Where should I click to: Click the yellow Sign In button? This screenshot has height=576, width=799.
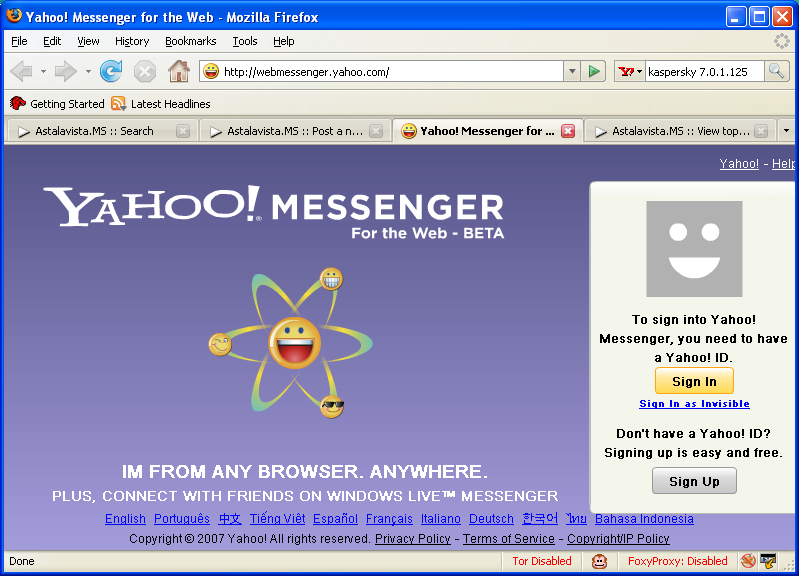click(694, 381)
